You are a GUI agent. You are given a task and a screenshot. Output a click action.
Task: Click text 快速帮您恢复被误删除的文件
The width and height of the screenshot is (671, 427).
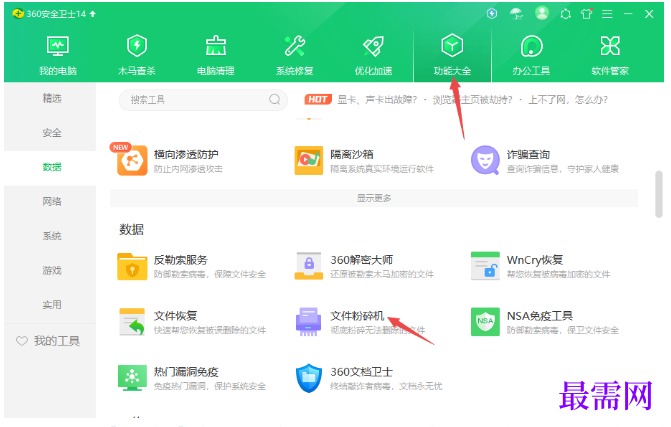click(210, 330)
